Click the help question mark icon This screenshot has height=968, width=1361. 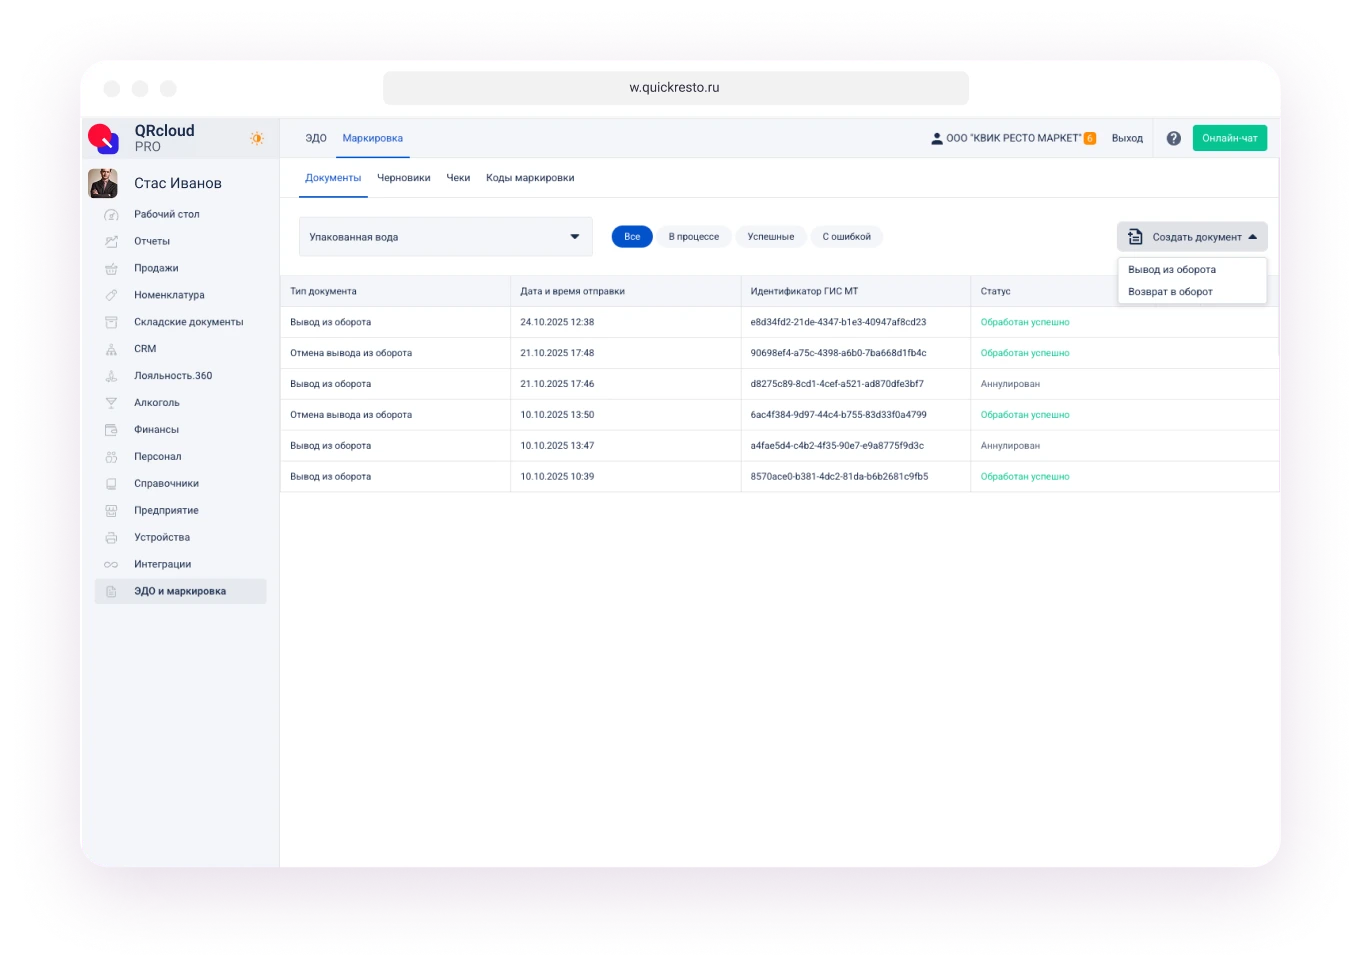tap(1173, 138)
